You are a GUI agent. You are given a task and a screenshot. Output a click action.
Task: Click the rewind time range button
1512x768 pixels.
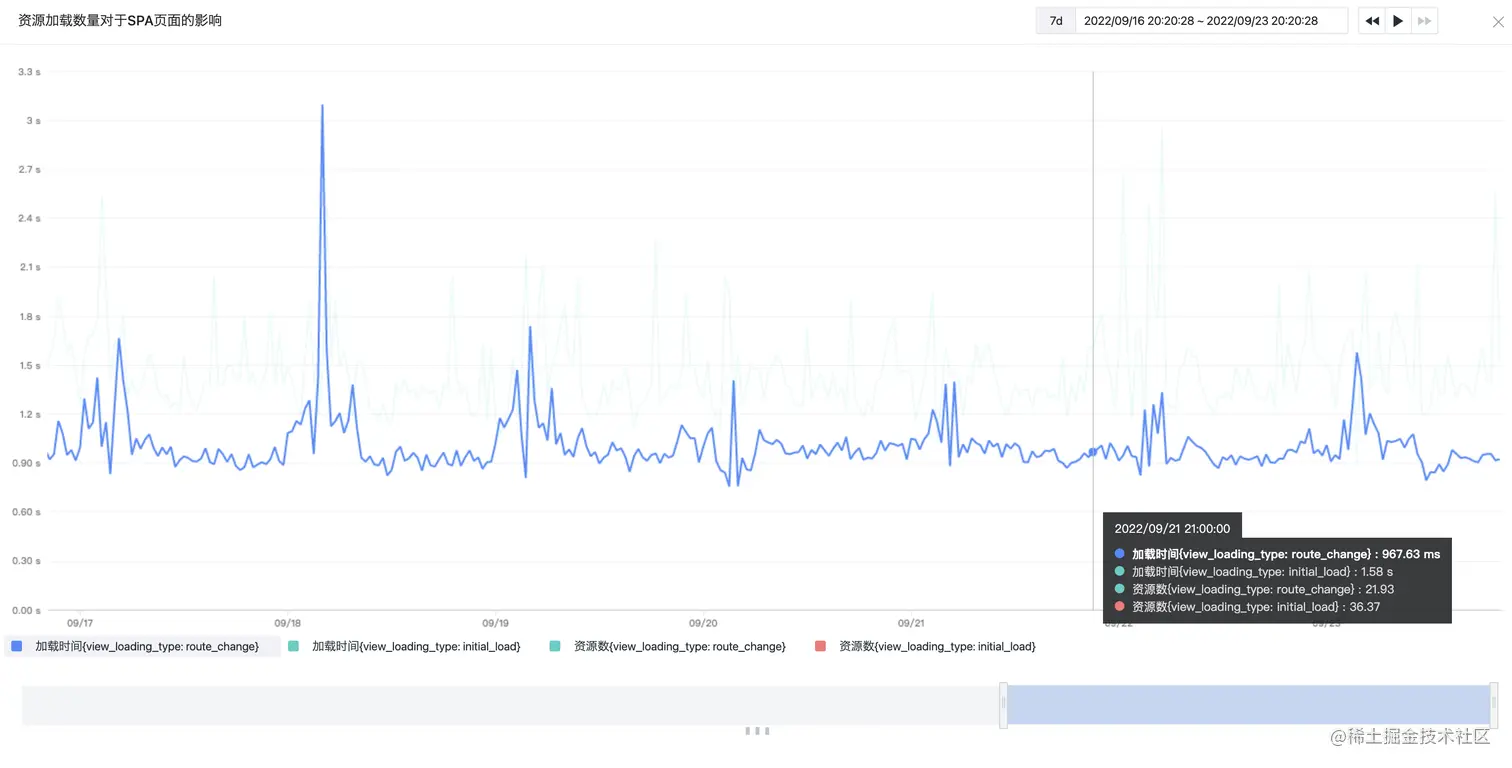click(x=1372, y=21)
